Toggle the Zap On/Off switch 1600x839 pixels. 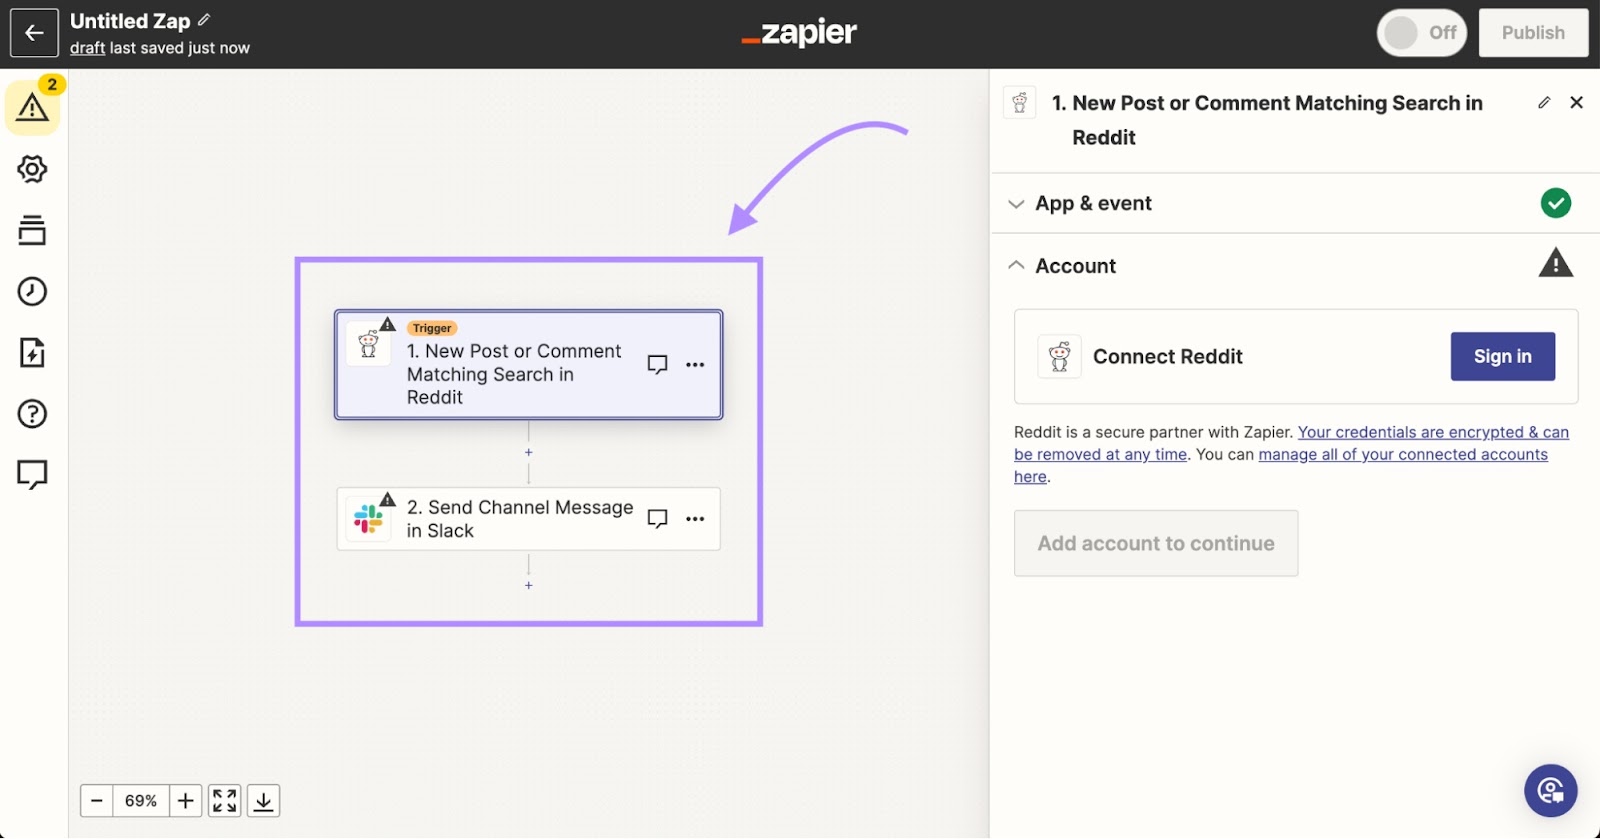[x=1421, y=33]
